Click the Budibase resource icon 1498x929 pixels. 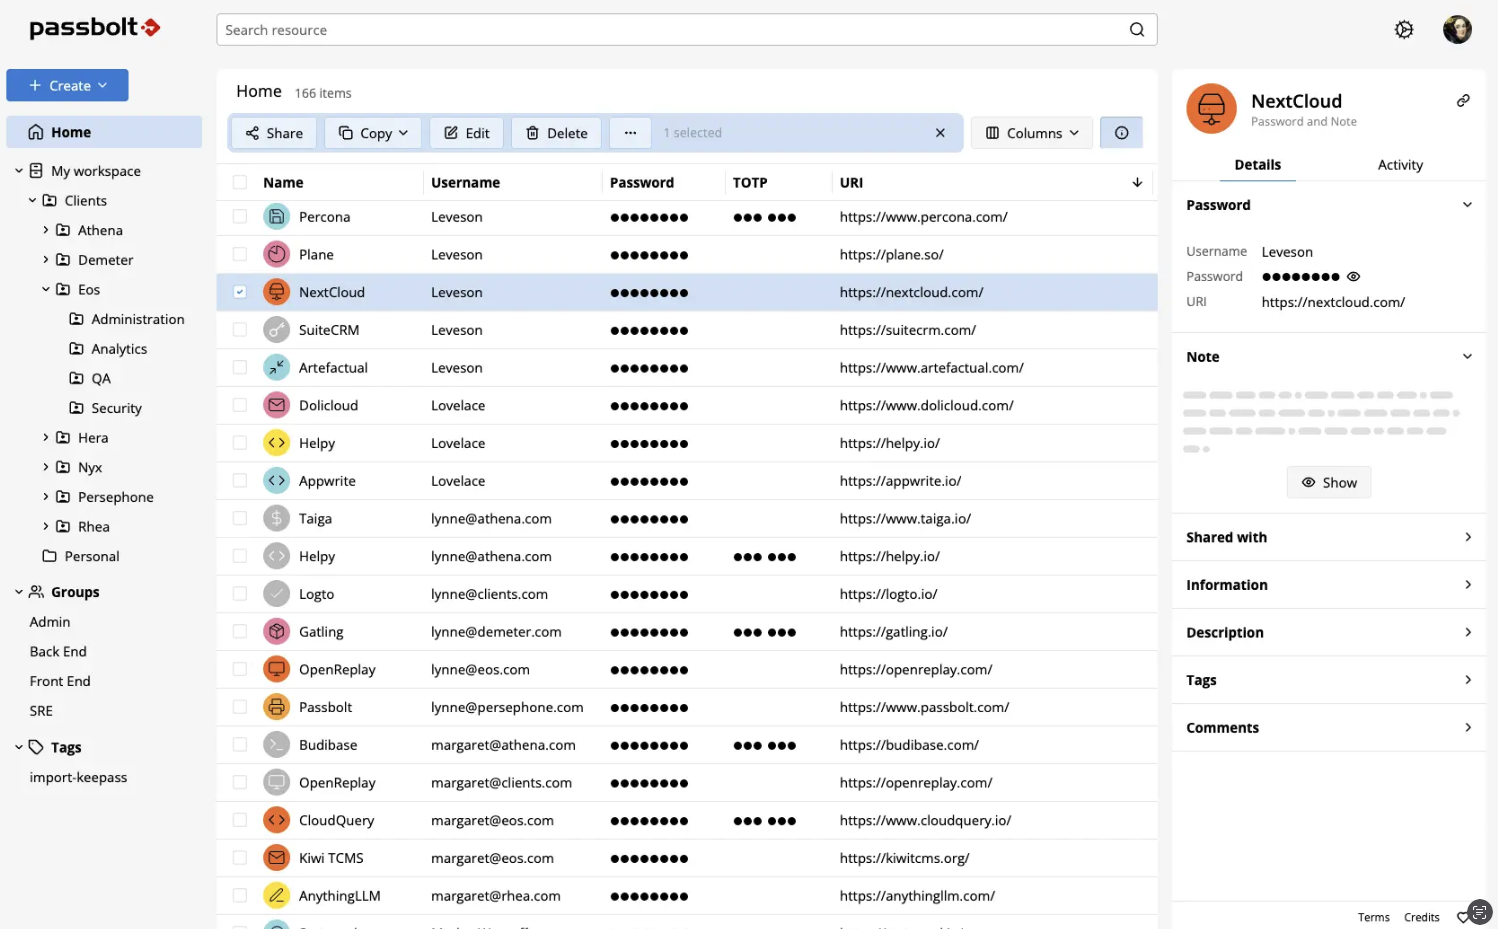277,745
